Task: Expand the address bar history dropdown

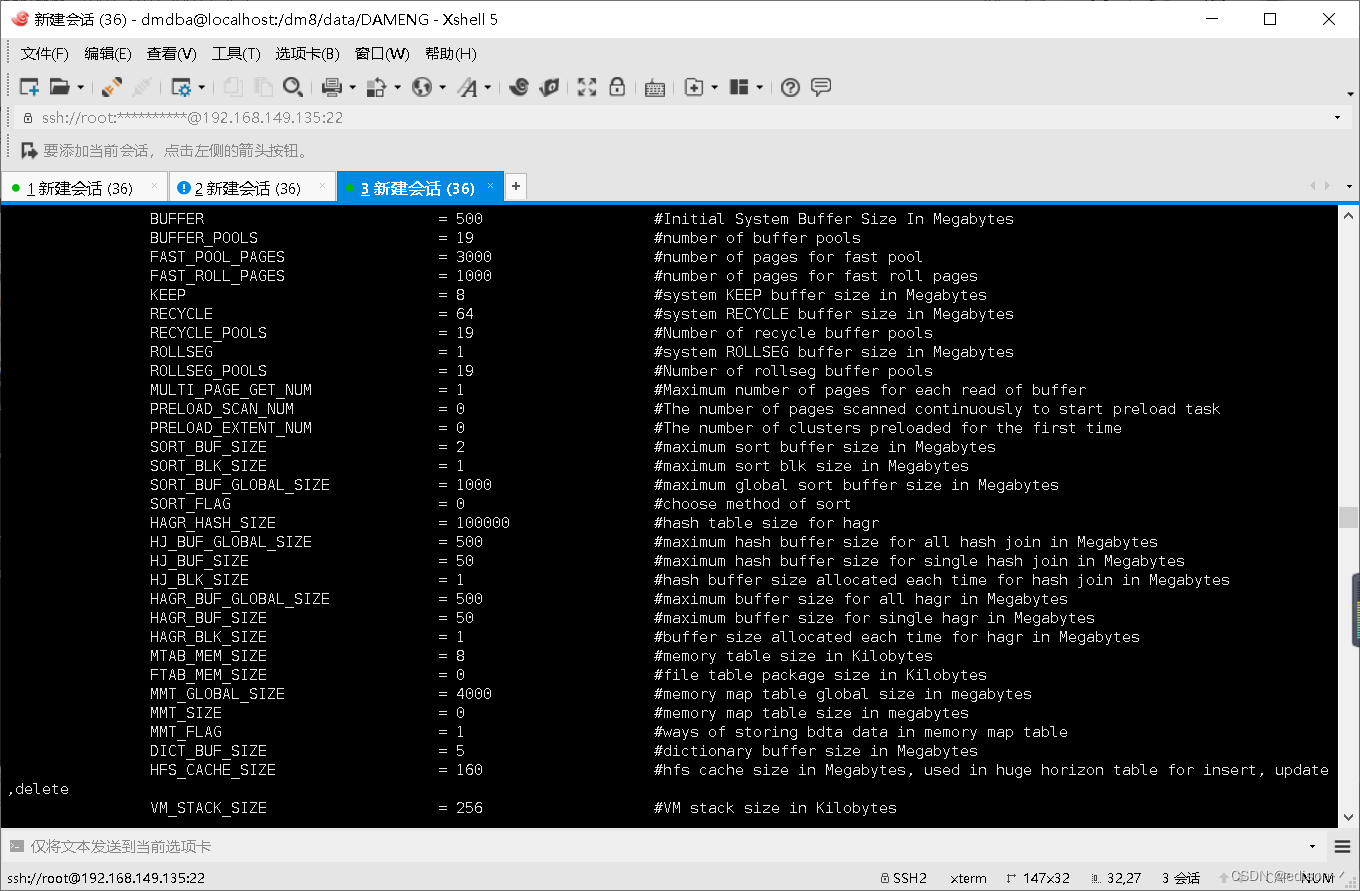Action: 1337,118
